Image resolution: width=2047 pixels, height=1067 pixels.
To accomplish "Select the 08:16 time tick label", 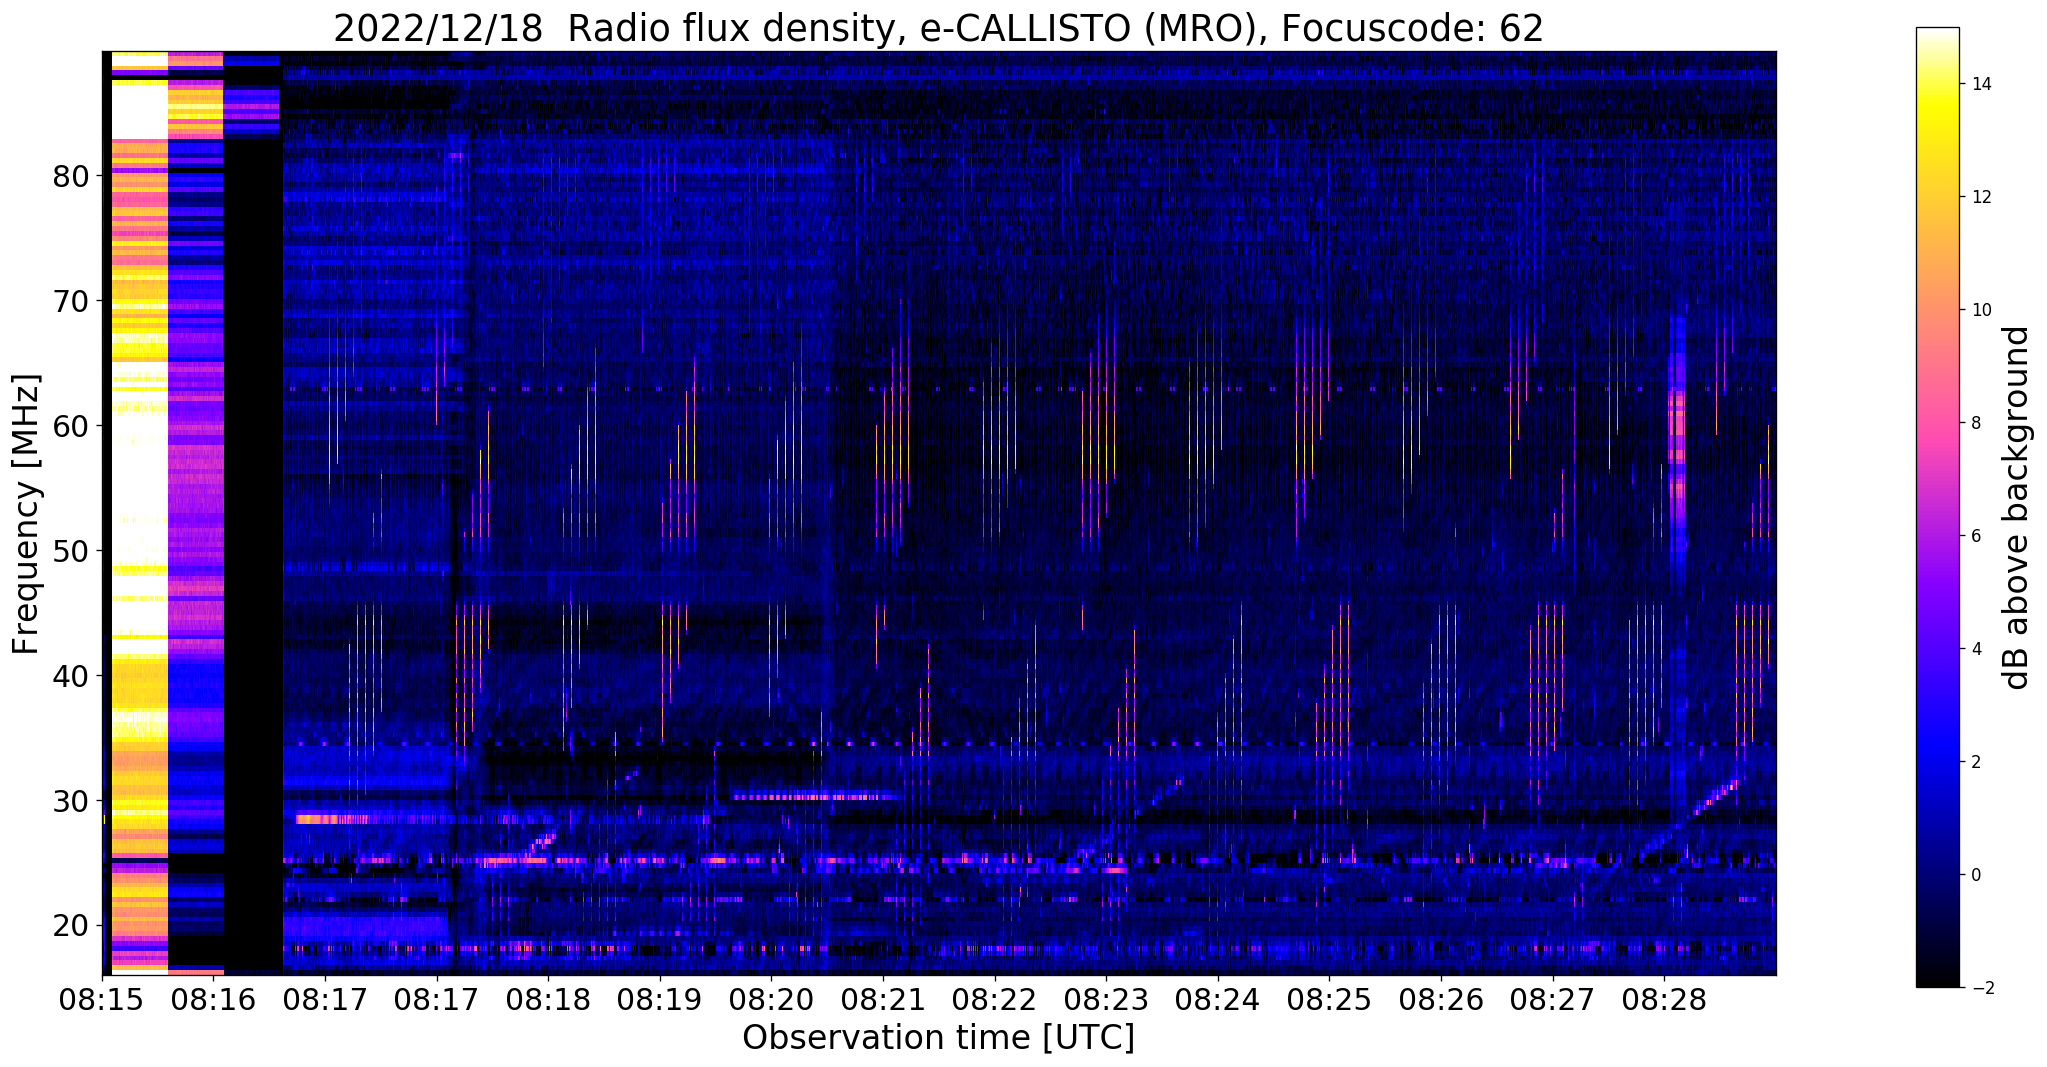I will [x=214, y=1001].
